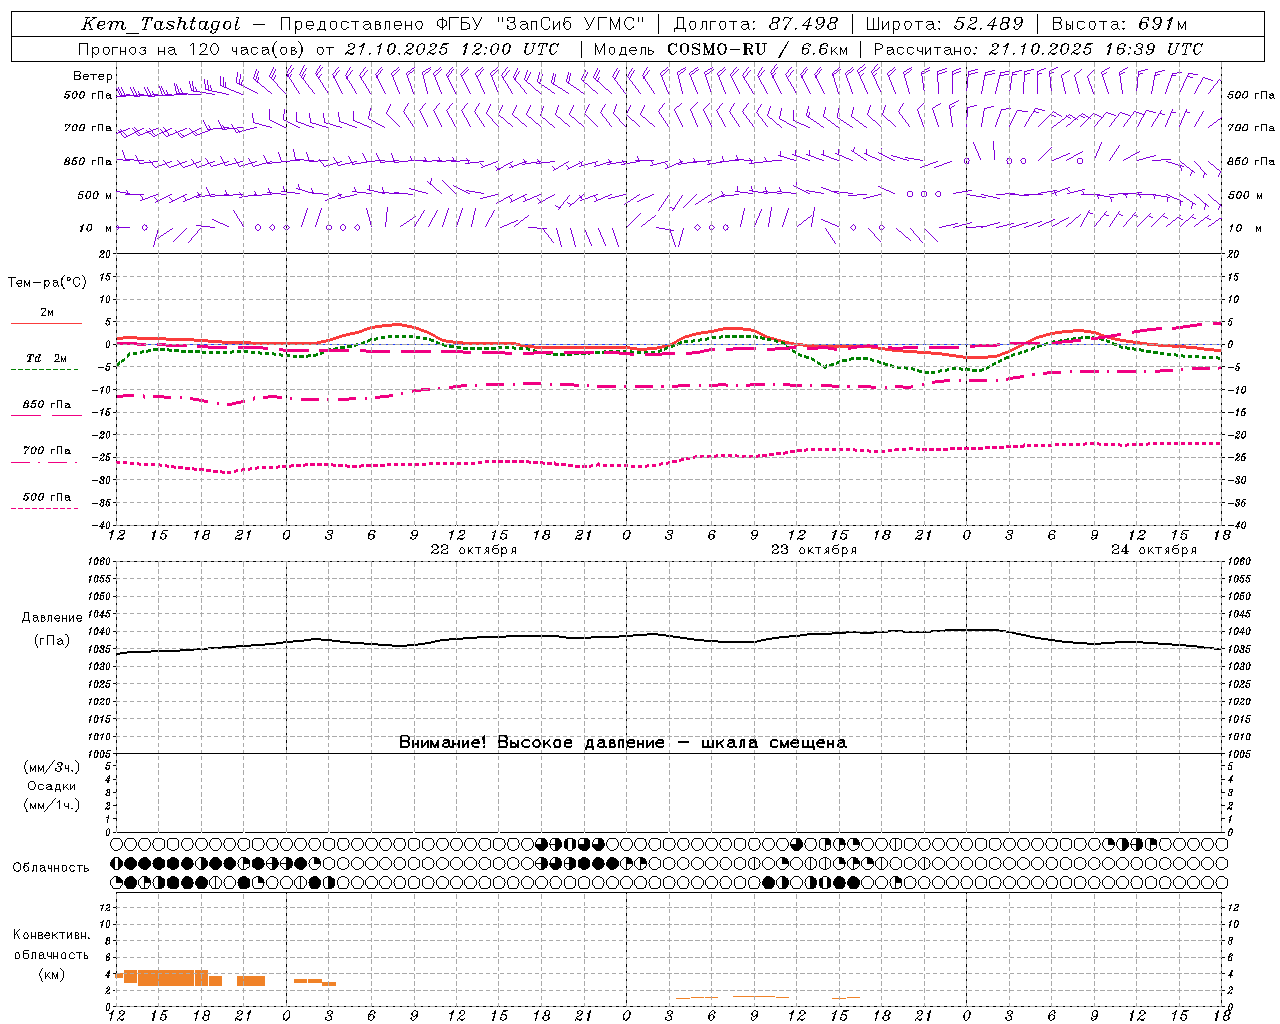Click the 'Облачность' cloudiness label
Image resolution: width=1280 pixels, height=1024 pixels.
51,868
